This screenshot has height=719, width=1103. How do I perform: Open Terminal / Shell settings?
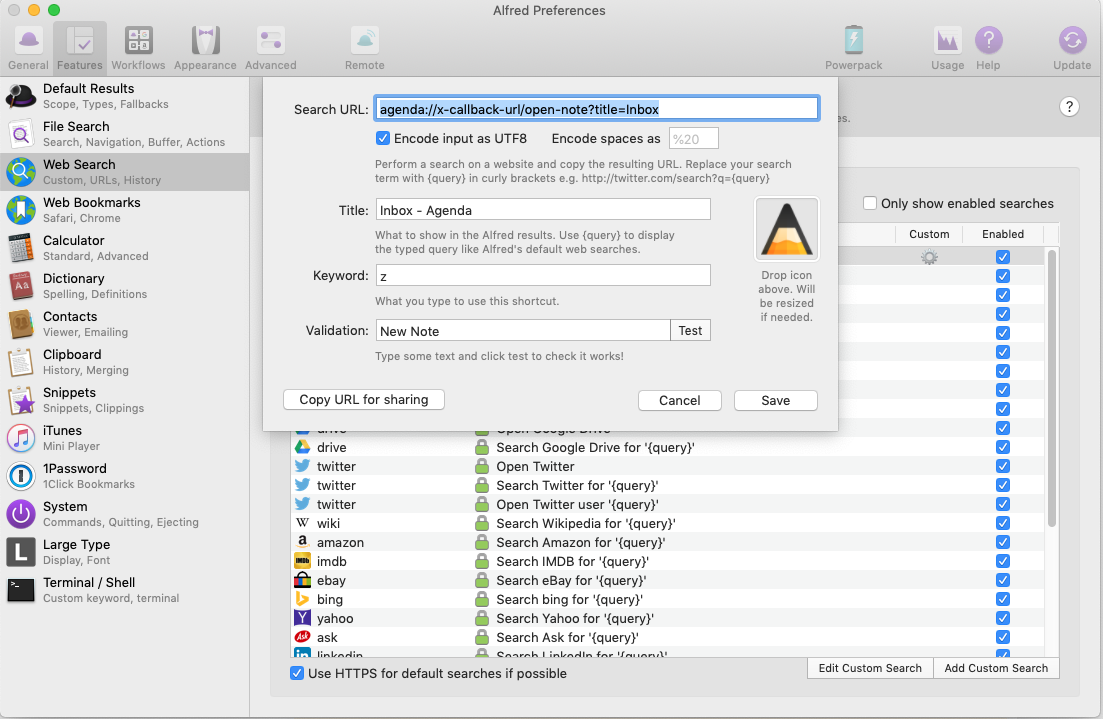tap(125, 590)
